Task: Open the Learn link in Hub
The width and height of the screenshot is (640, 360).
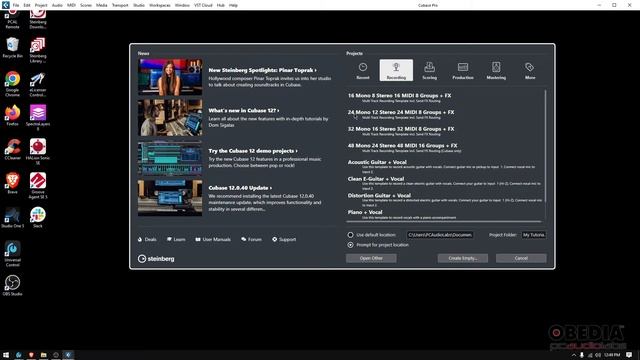Action: coord(176,239)
